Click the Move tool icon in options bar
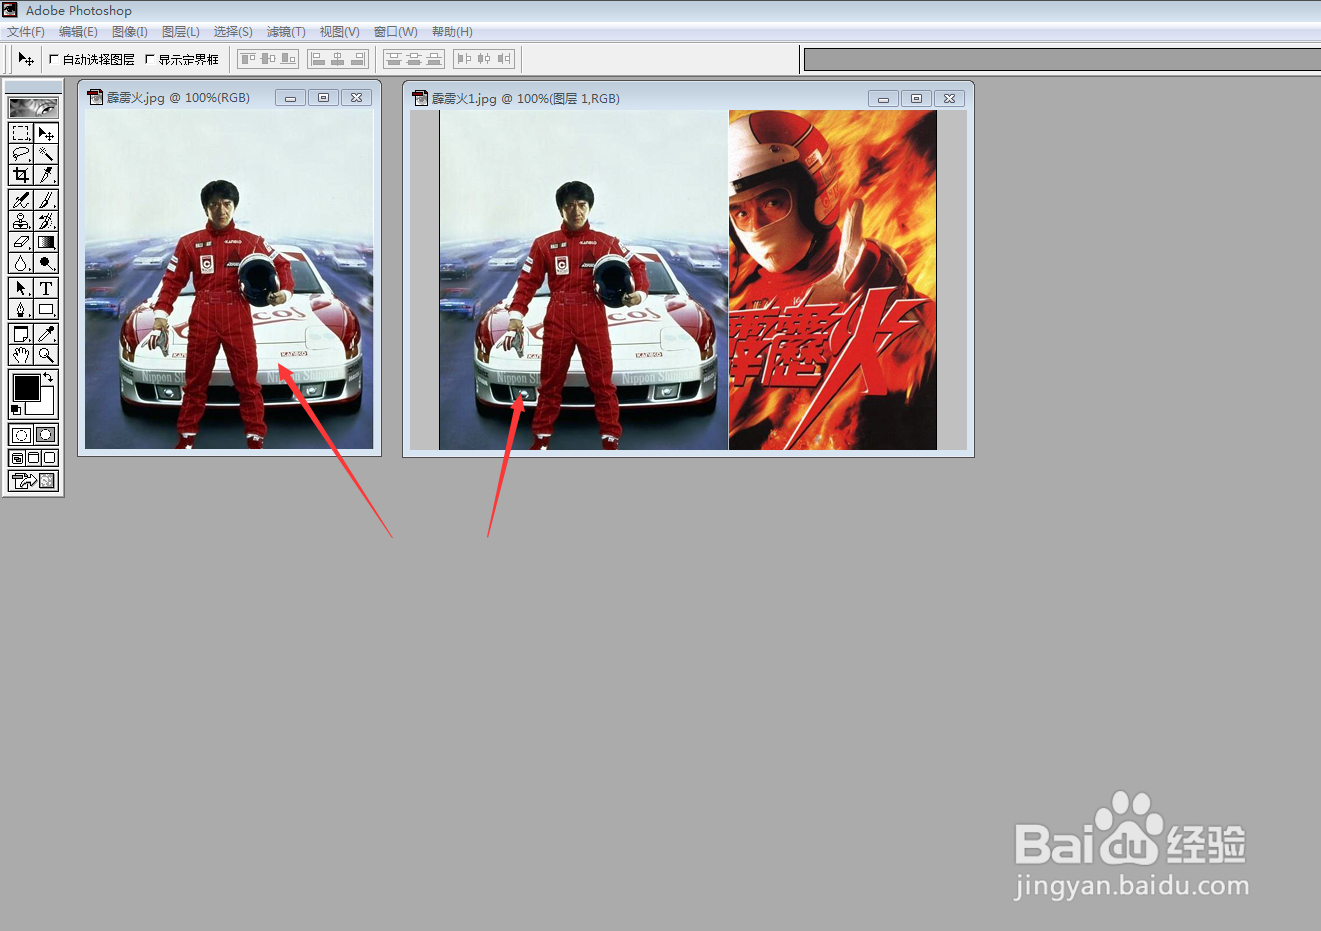Image resolution: width=1321 pixels, height=931 pixels. point(26,59)
